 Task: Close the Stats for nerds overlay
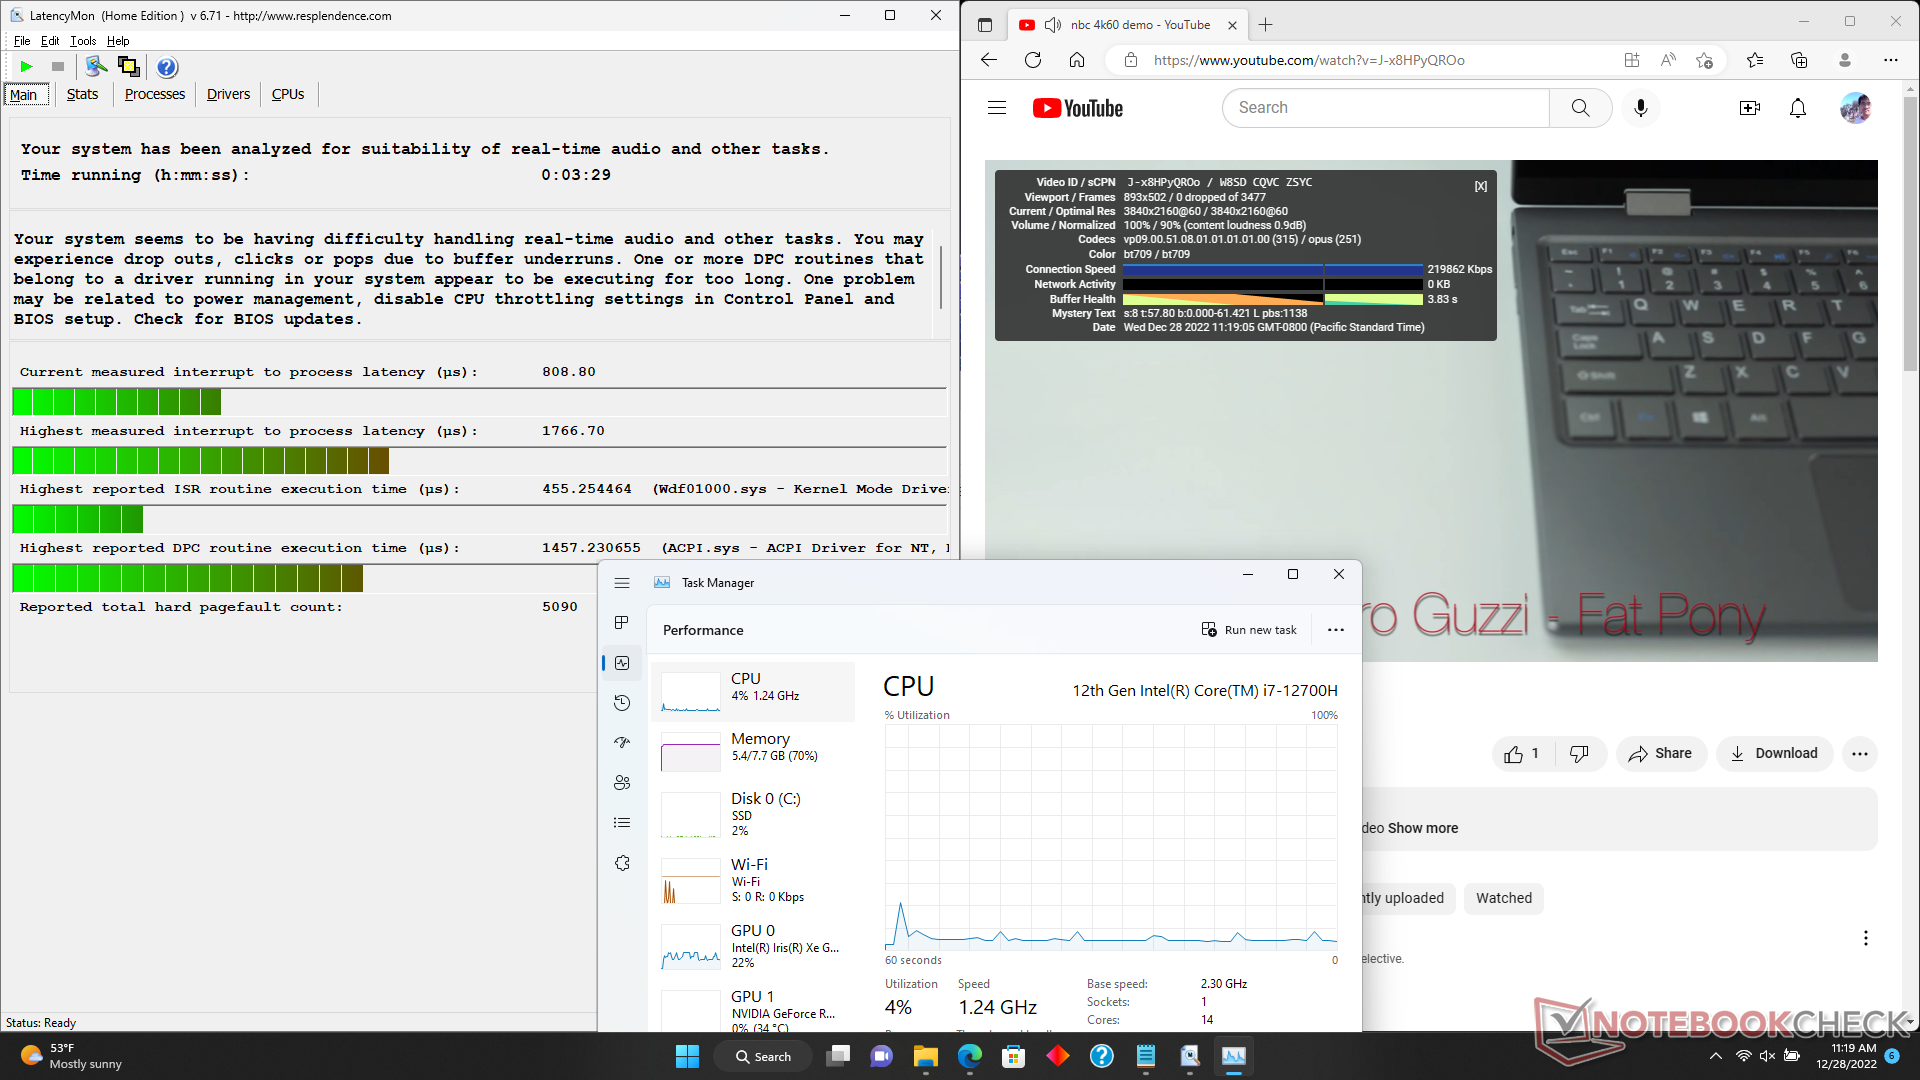click(1480, 186)
